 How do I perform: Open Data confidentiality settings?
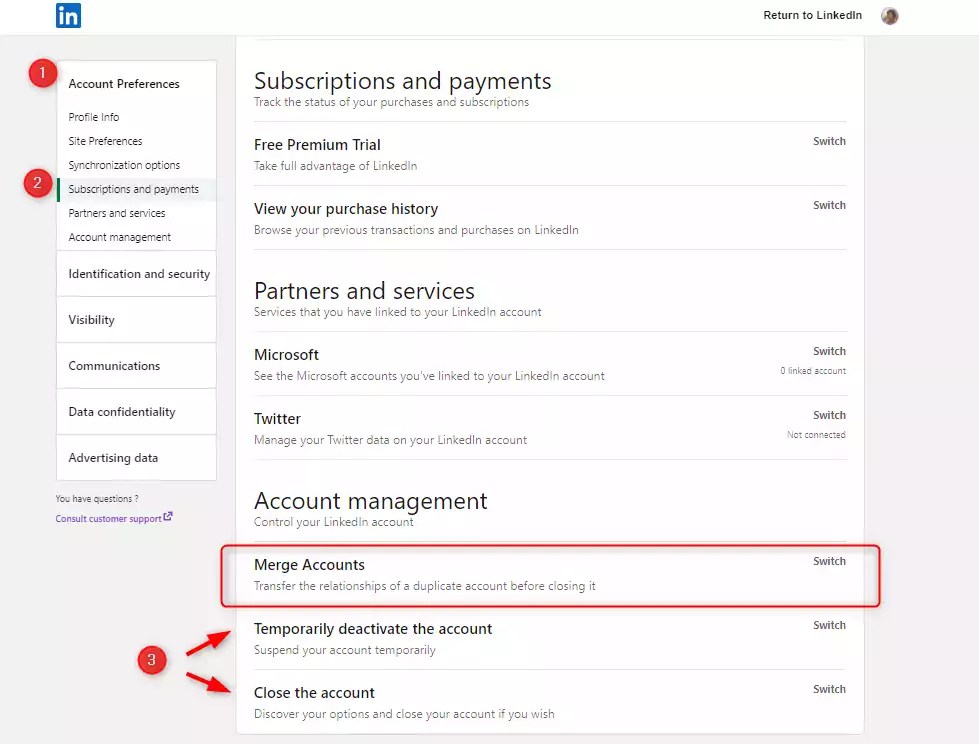(x=120, y=411)
